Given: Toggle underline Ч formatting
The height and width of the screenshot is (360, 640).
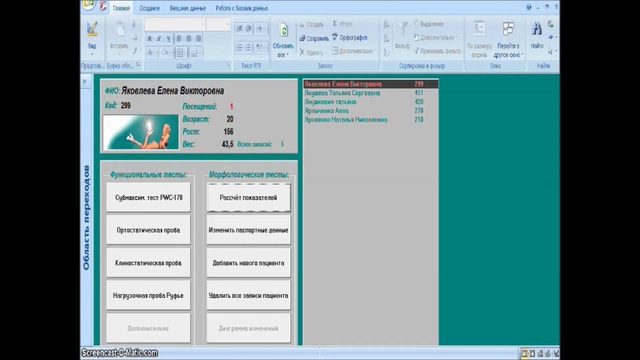Looking at the screenshot, I should (168, 39).
